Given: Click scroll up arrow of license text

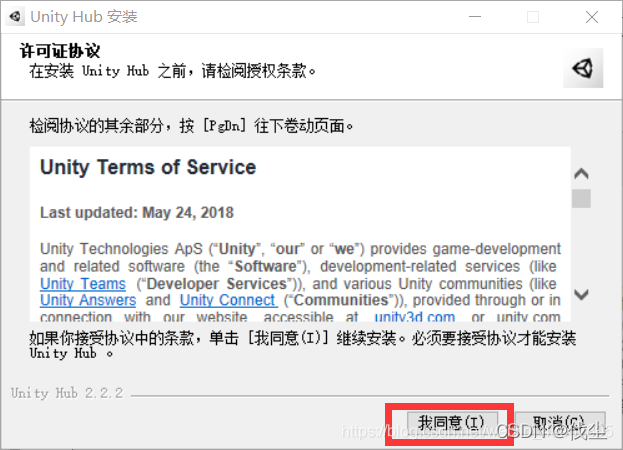Looking at the screenshot, I should 581,174.
